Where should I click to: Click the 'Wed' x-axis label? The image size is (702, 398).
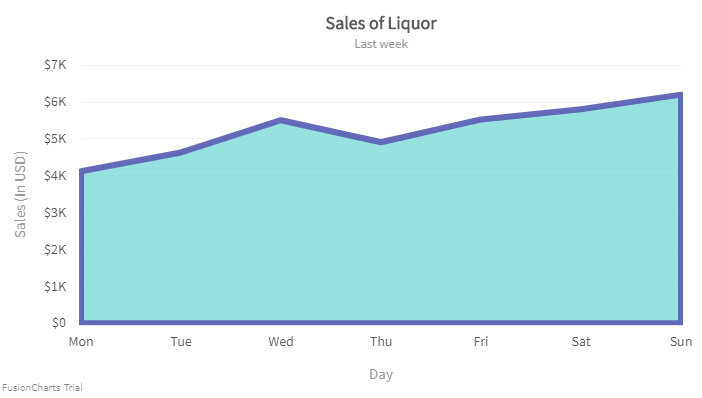point(281,342)
